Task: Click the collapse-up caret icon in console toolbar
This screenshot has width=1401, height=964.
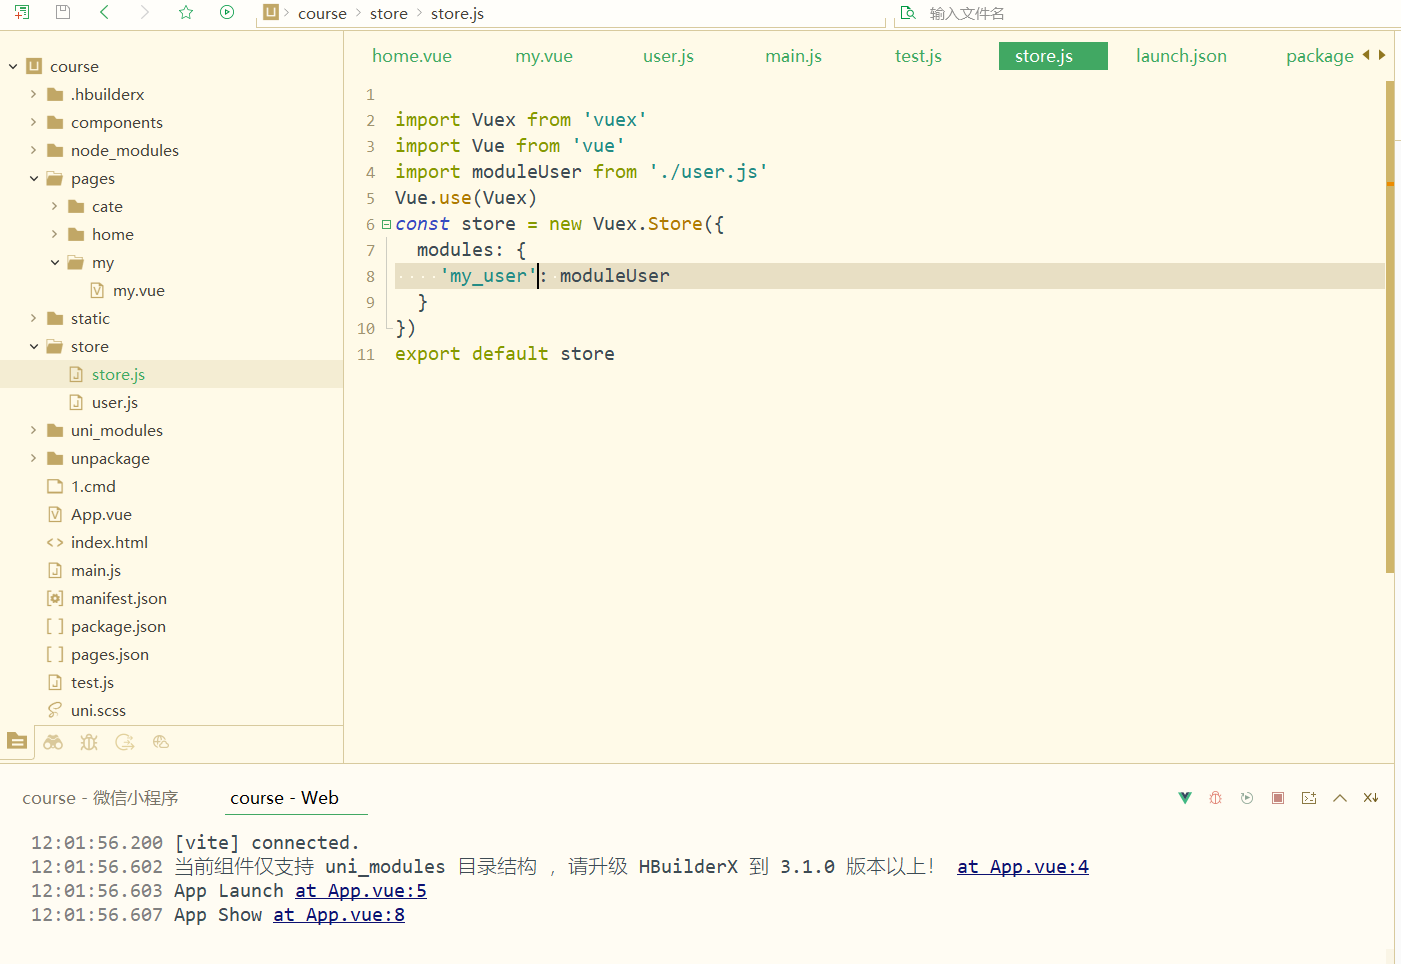Action: coord(1340,798)
